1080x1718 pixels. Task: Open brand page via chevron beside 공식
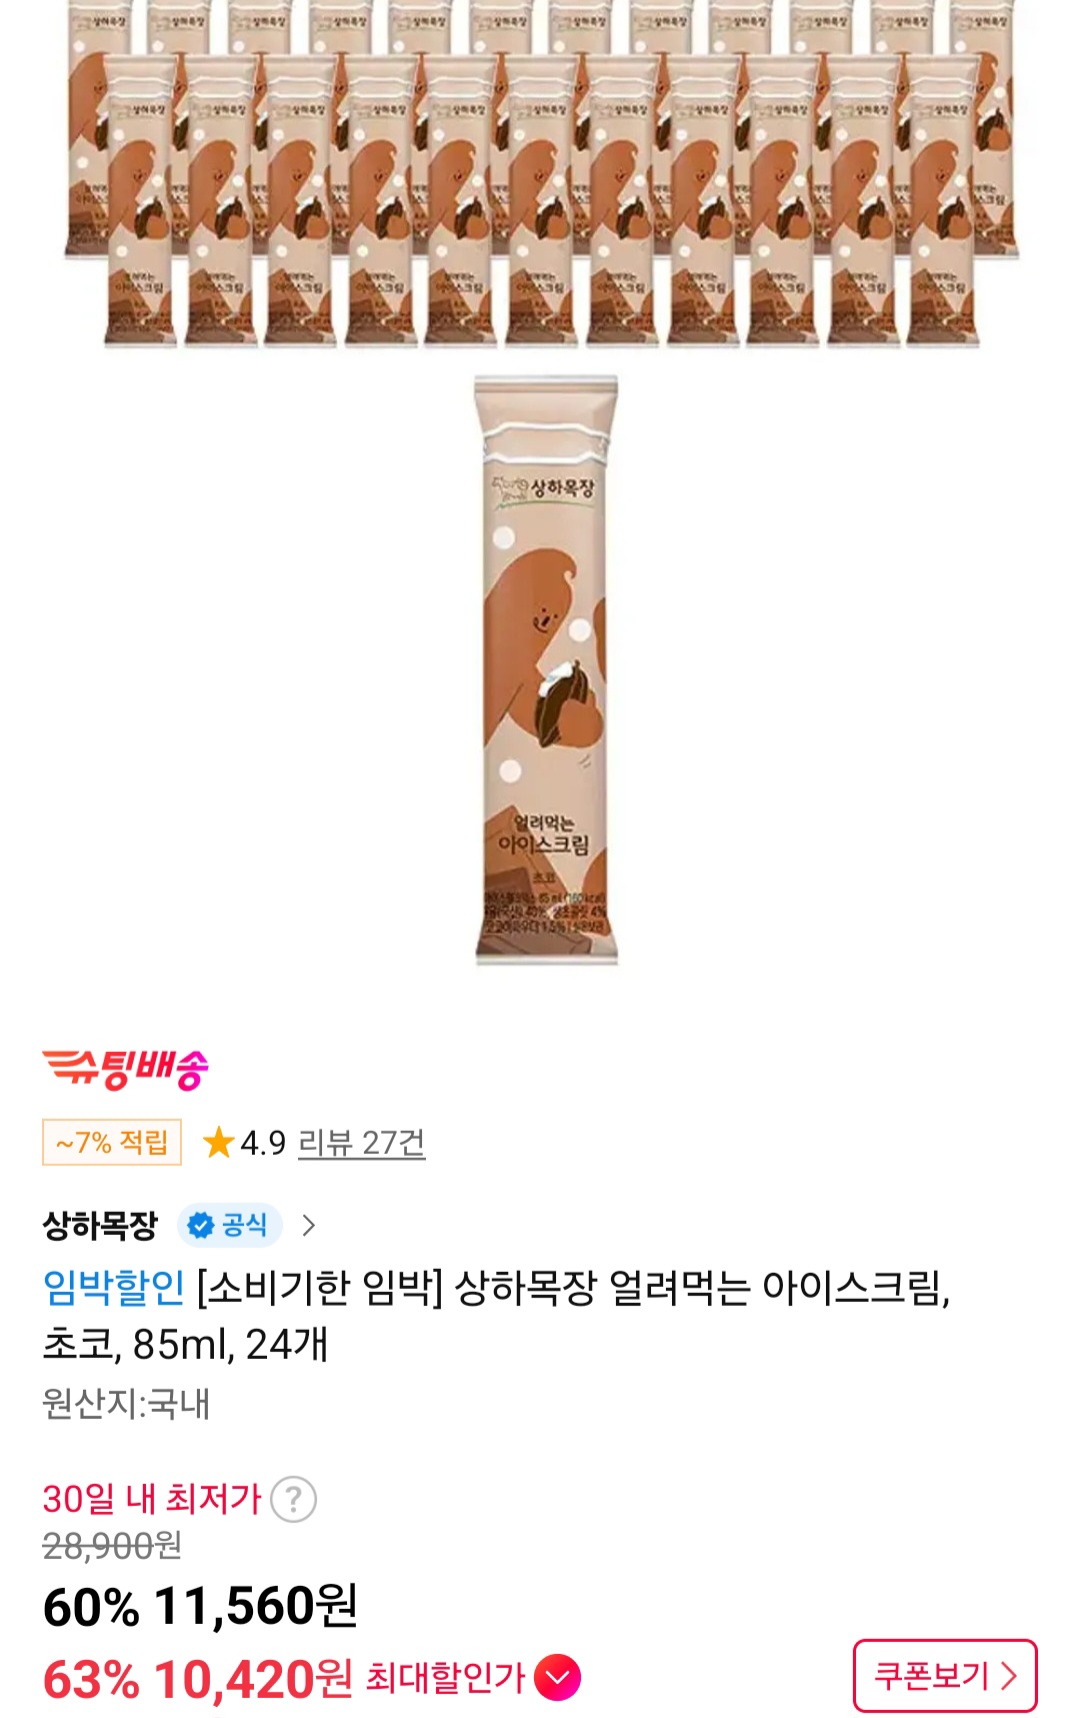point(309,1225)
